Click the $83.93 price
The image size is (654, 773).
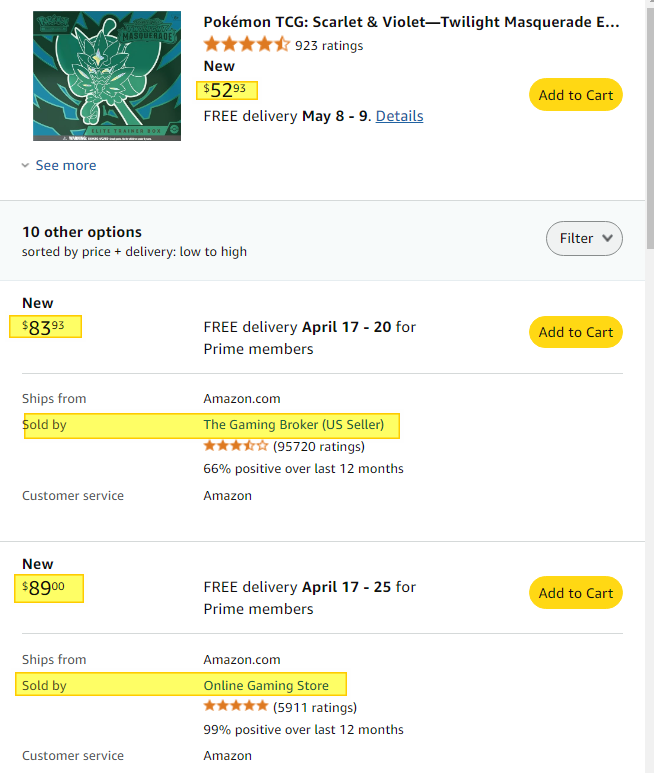[43, 327]
